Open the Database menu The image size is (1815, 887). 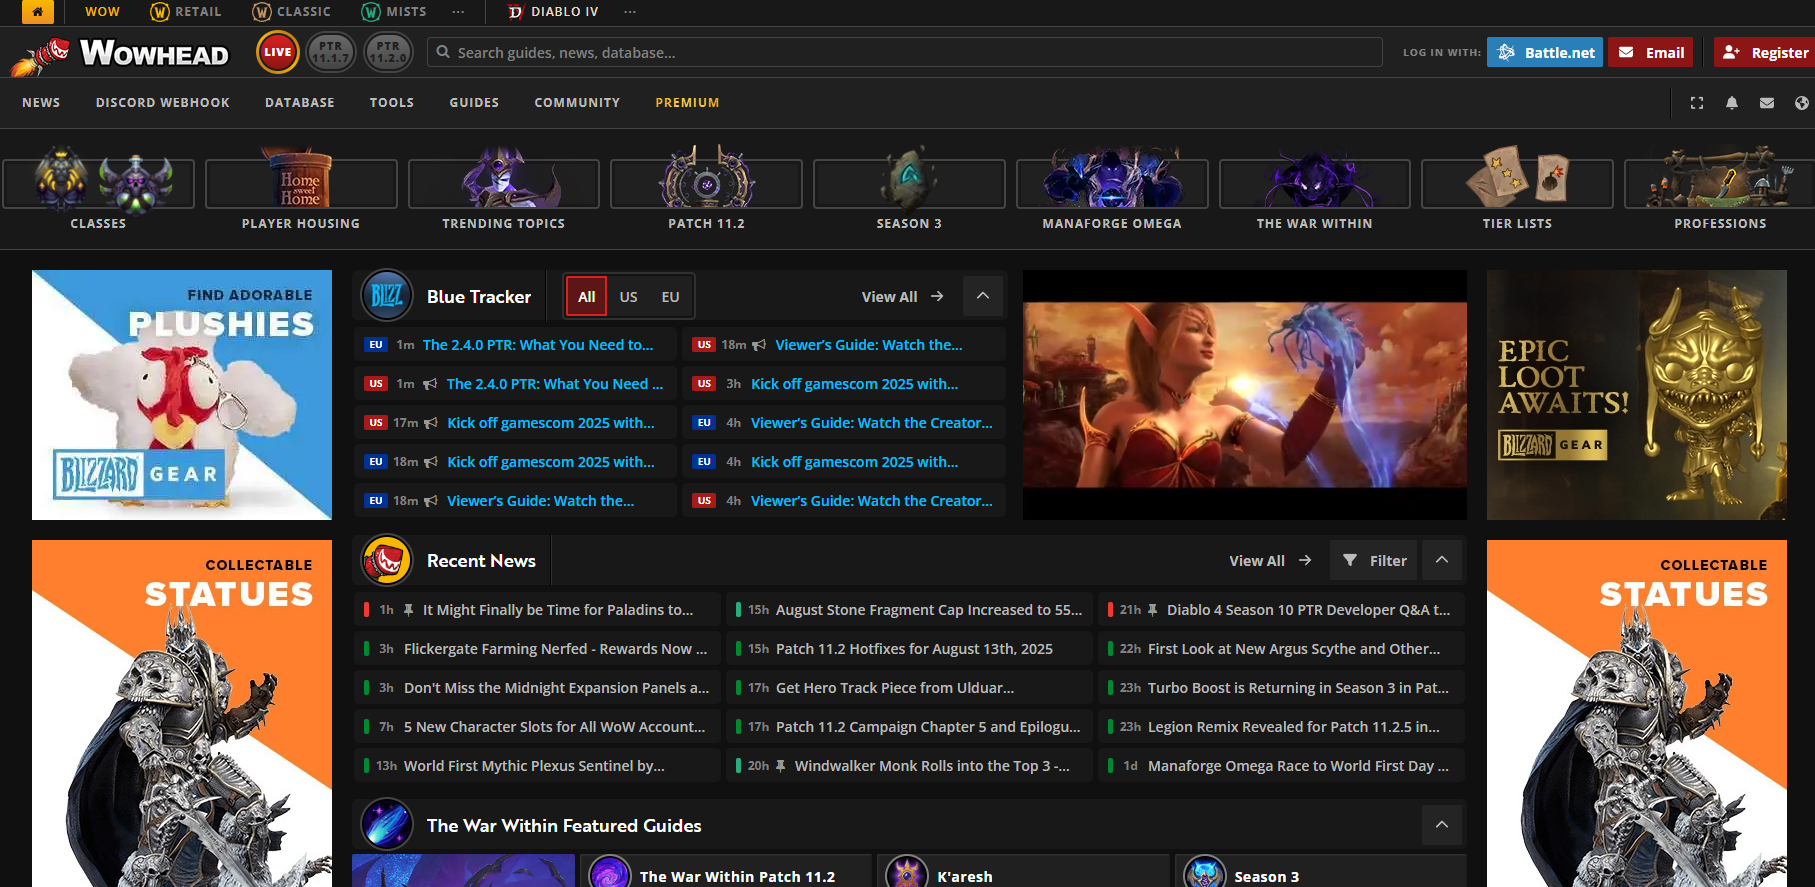tap(300, 102)
